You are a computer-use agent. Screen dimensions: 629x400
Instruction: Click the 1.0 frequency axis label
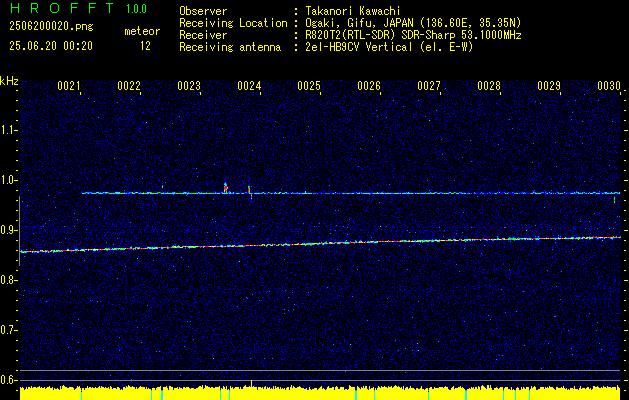pos(8,180)
